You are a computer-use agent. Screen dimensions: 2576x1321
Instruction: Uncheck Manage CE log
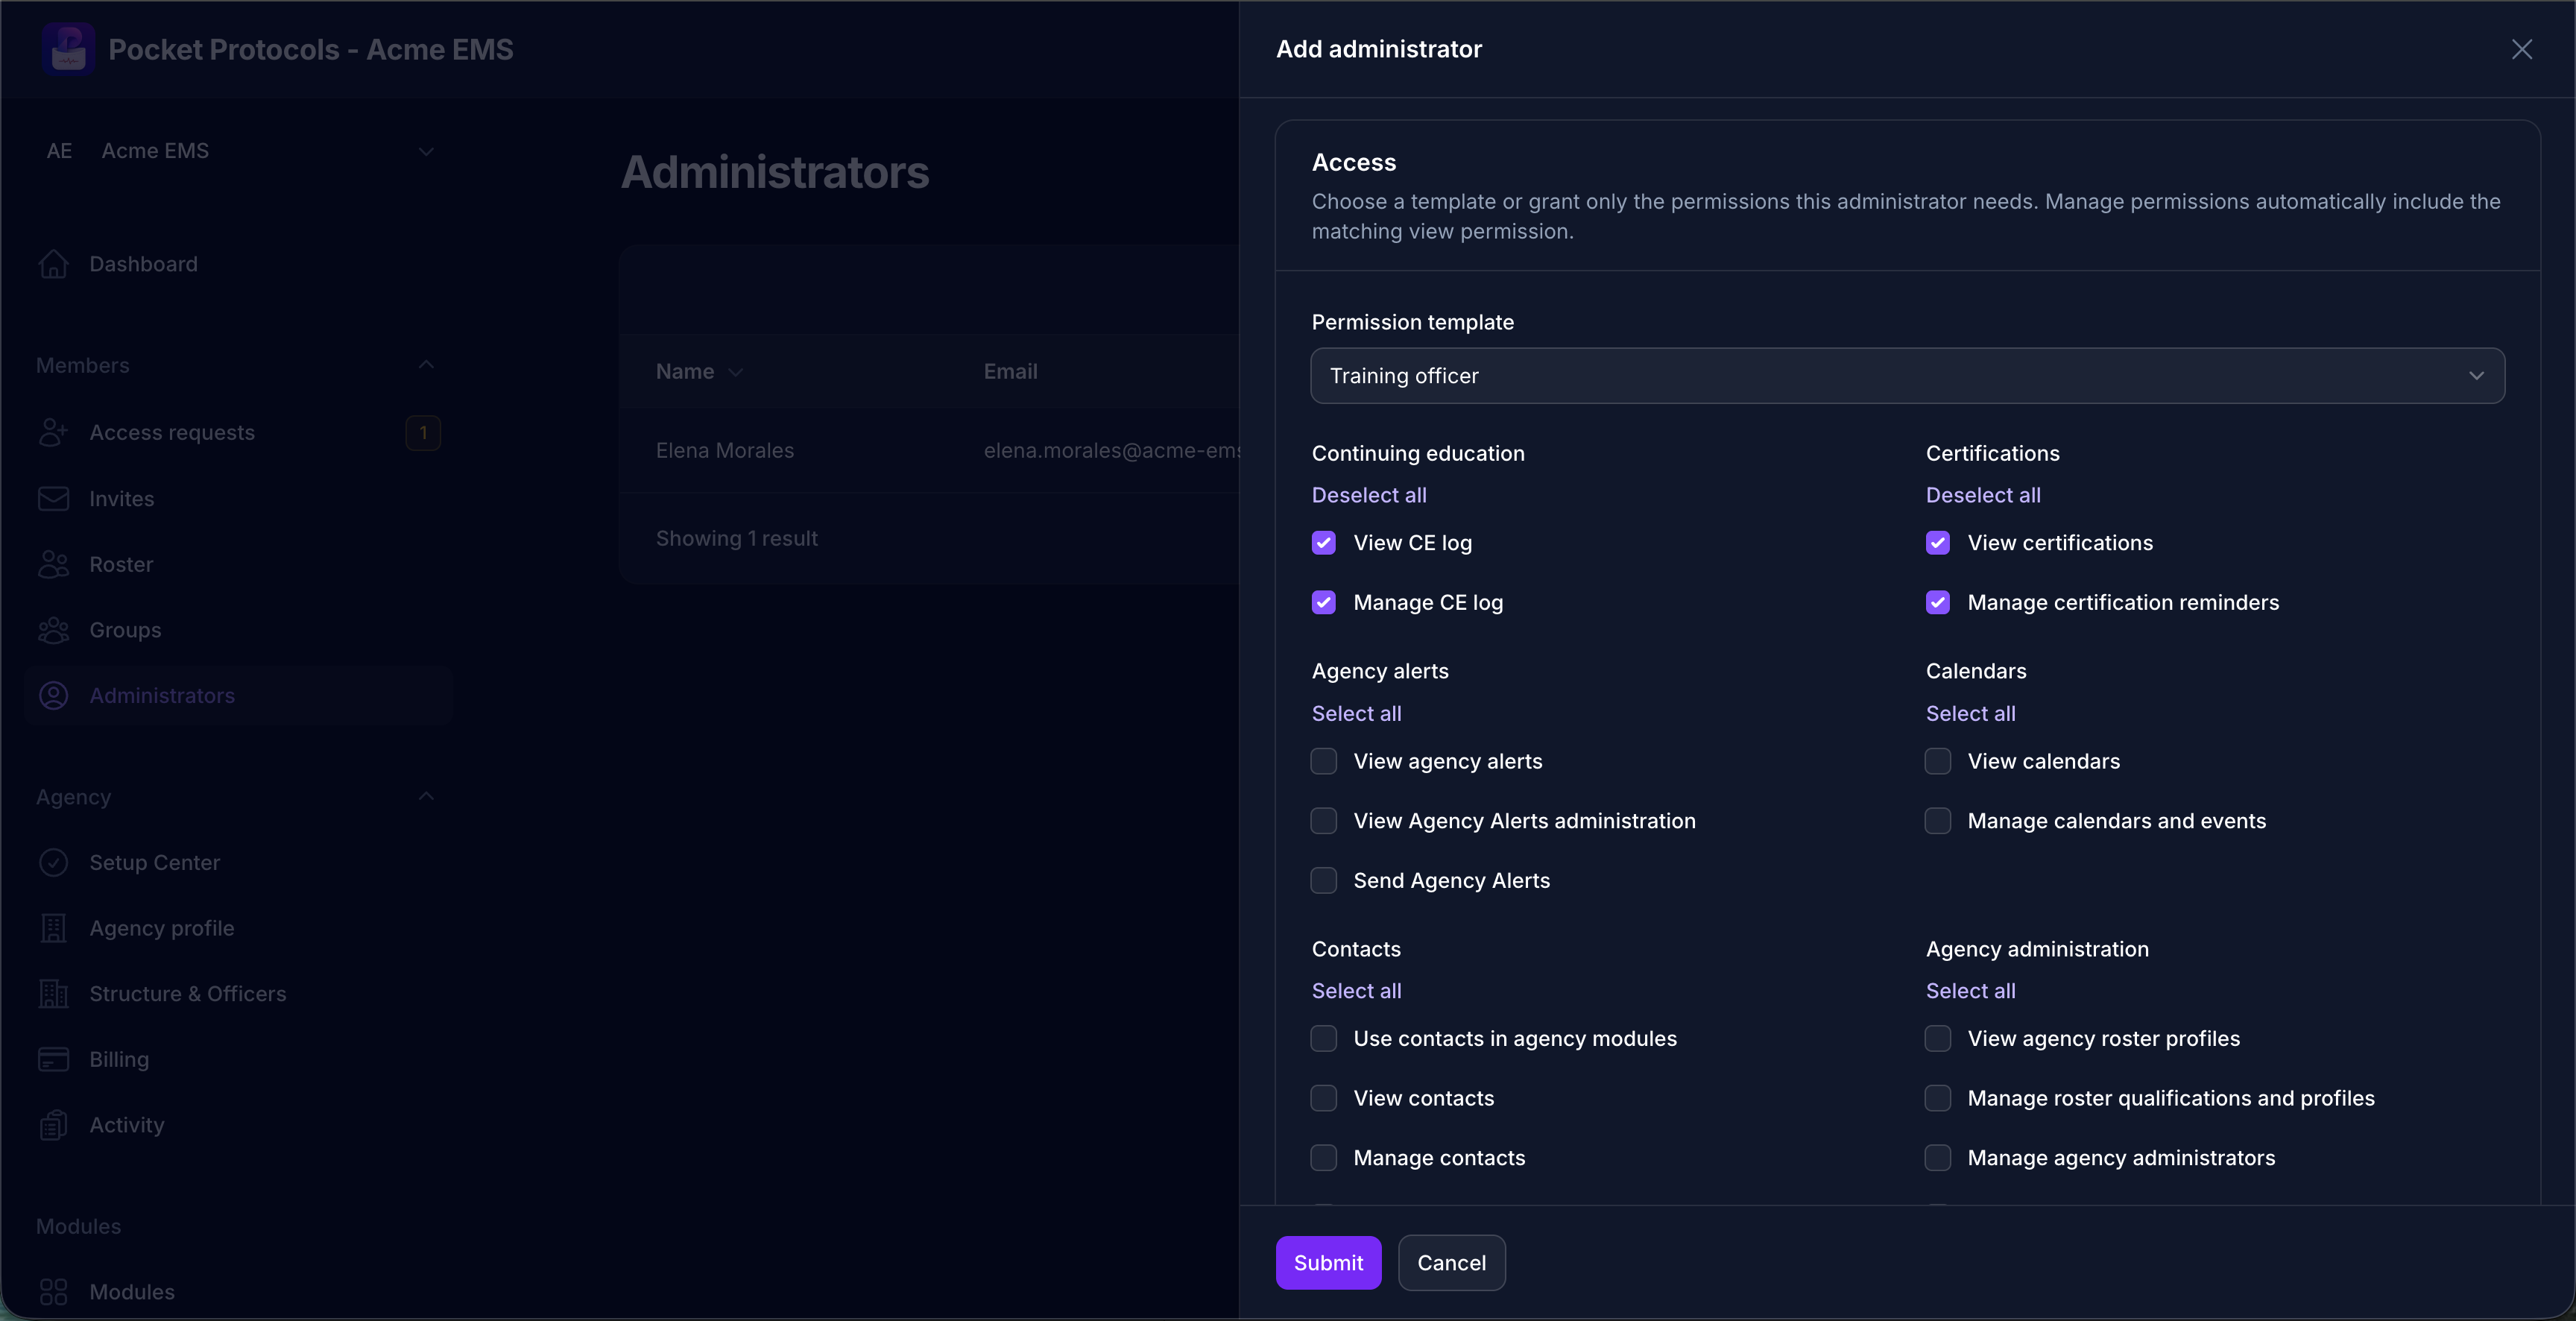click(1323, 602)
